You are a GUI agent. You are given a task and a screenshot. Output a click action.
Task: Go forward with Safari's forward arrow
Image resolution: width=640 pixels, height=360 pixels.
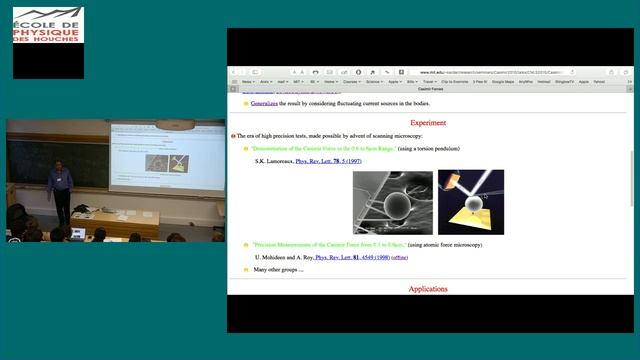click(x=242, y=72)
